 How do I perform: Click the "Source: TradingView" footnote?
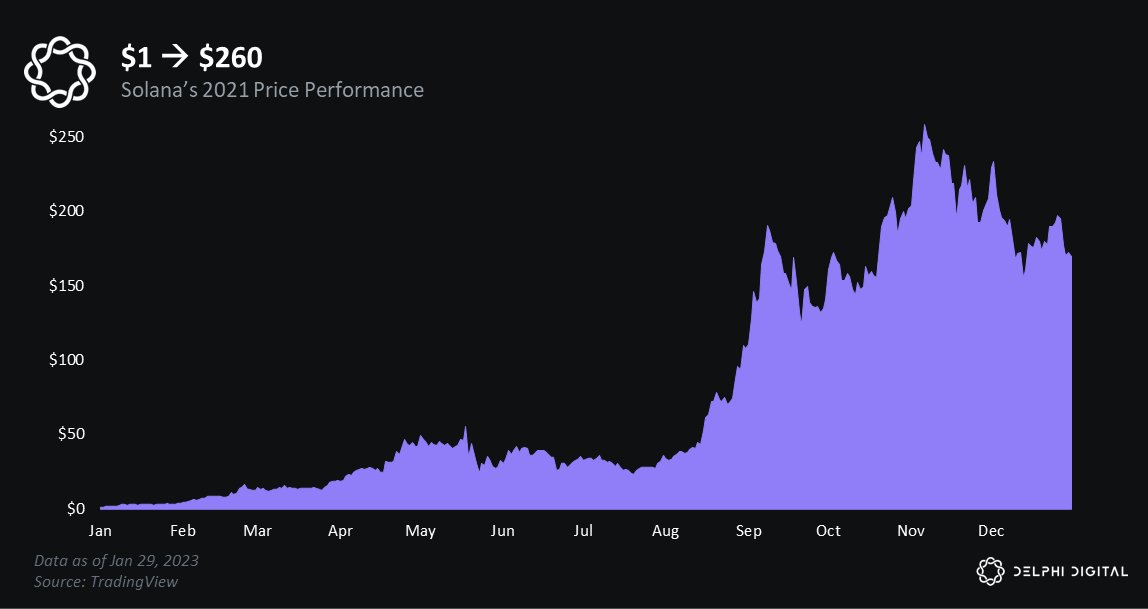coord(106,581)
